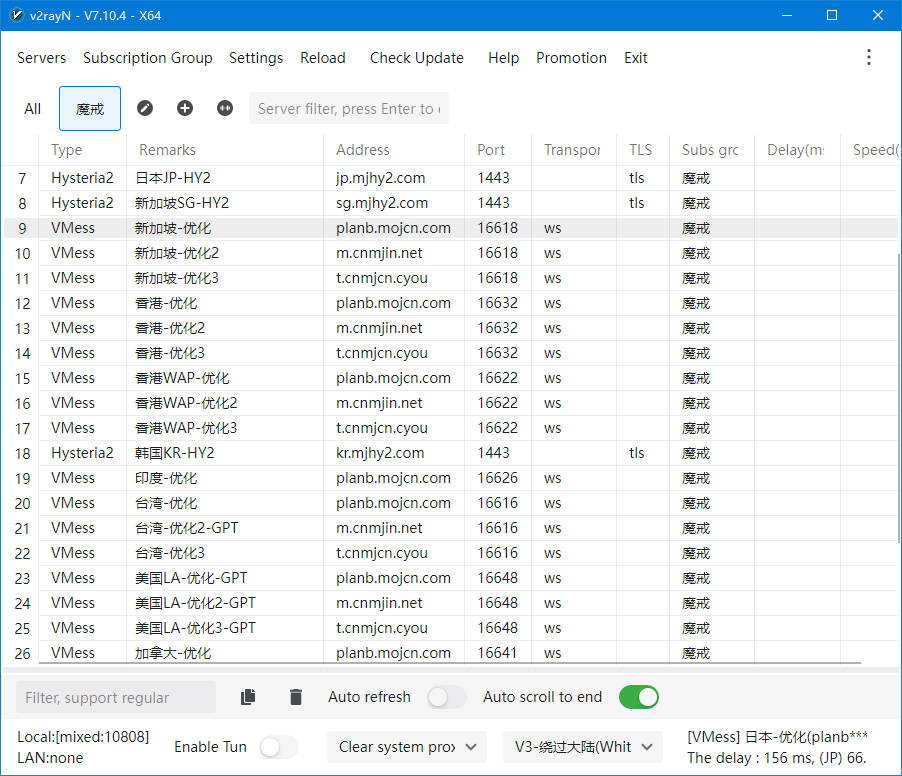Click the v2rayN app icon in title bar
This screenshot has height=776, width=902.
(16, 15)
